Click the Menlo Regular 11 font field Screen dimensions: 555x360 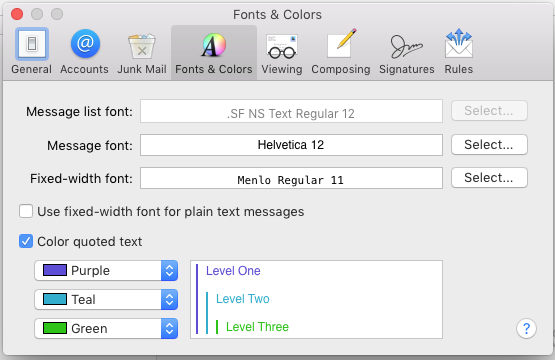(291, 178)
